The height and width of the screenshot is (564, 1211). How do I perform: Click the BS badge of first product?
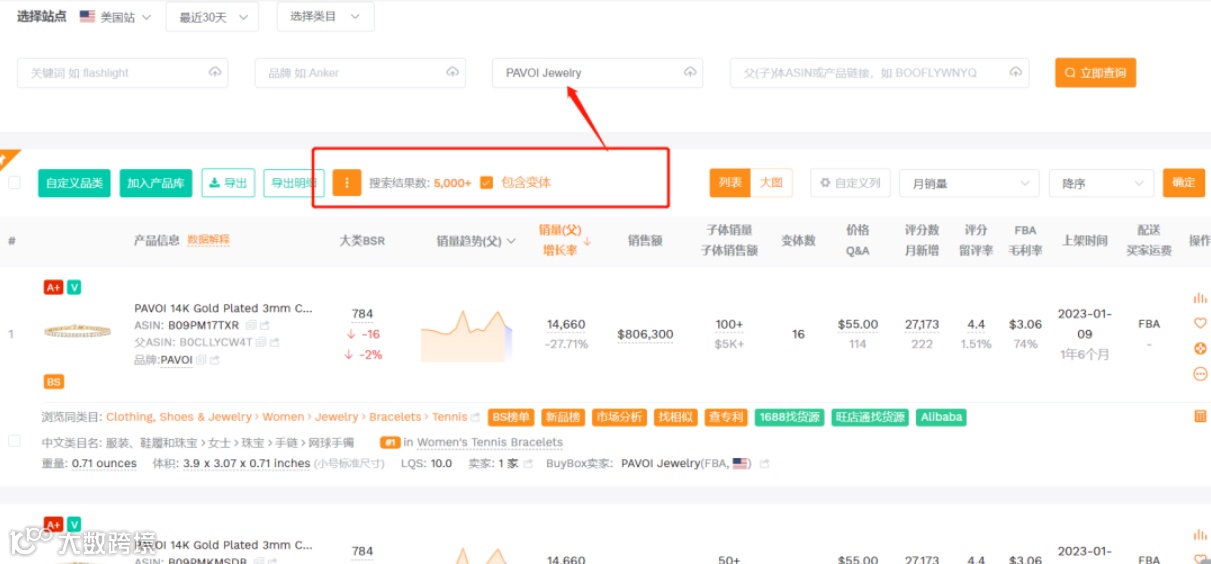tap(54, 382)
